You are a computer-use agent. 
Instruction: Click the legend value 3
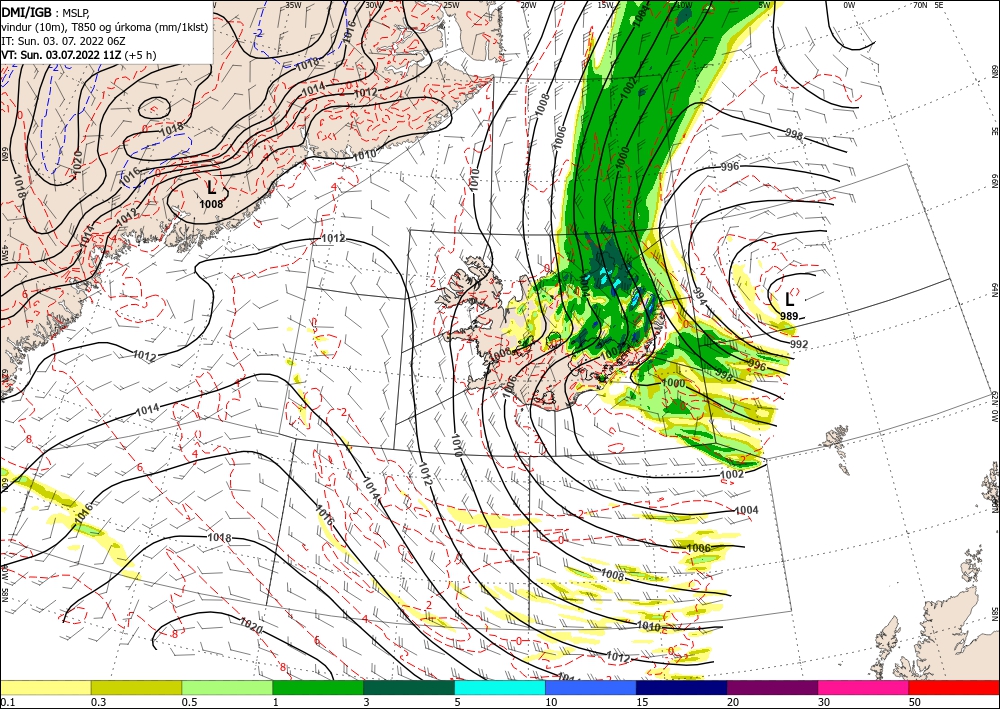click(x=367, y=702)
